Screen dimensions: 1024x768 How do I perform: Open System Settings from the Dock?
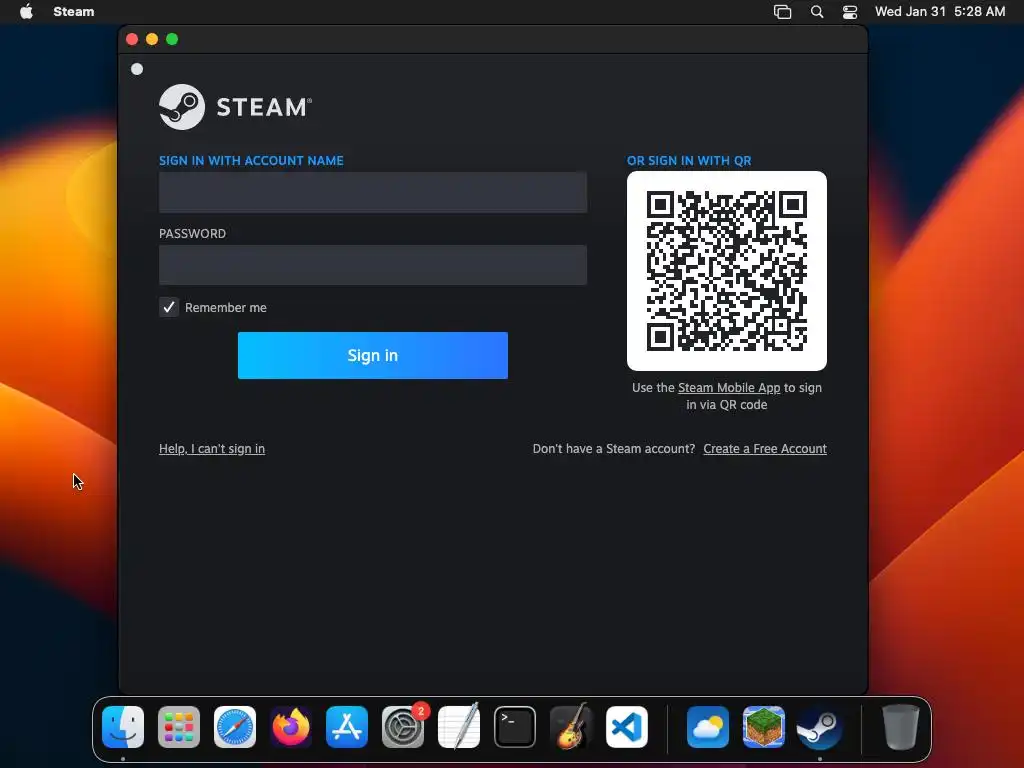403,727
